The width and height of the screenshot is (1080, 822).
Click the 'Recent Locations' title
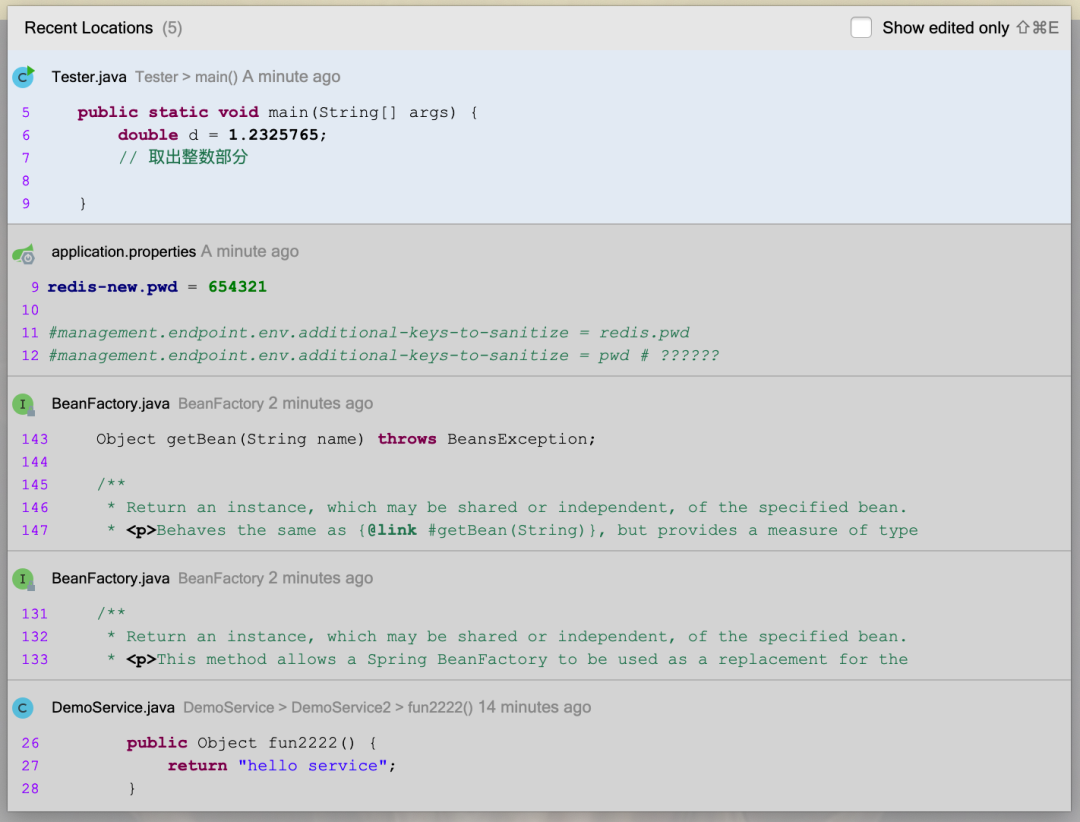(x=88, y=28)
